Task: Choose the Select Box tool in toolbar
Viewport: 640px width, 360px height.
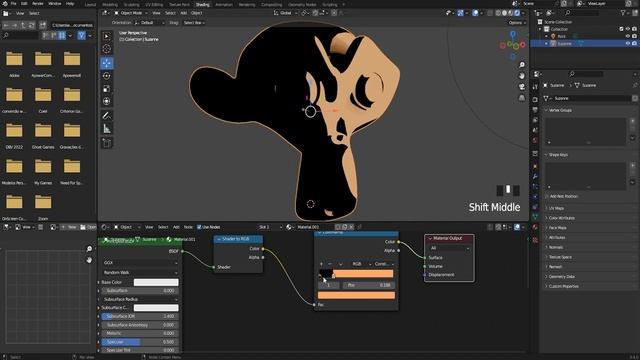Action: tap(107, 36)
